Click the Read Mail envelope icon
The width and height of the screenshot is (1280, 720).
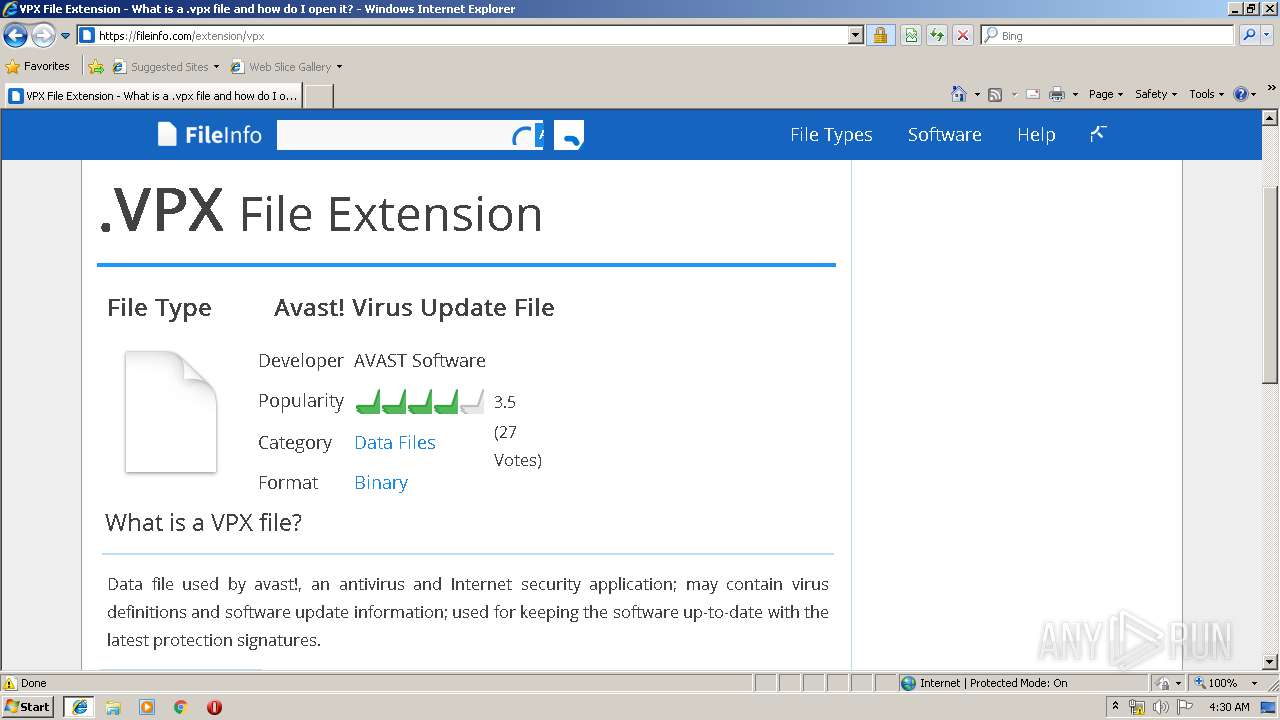pyautogui.click(x=1032, y=94)
